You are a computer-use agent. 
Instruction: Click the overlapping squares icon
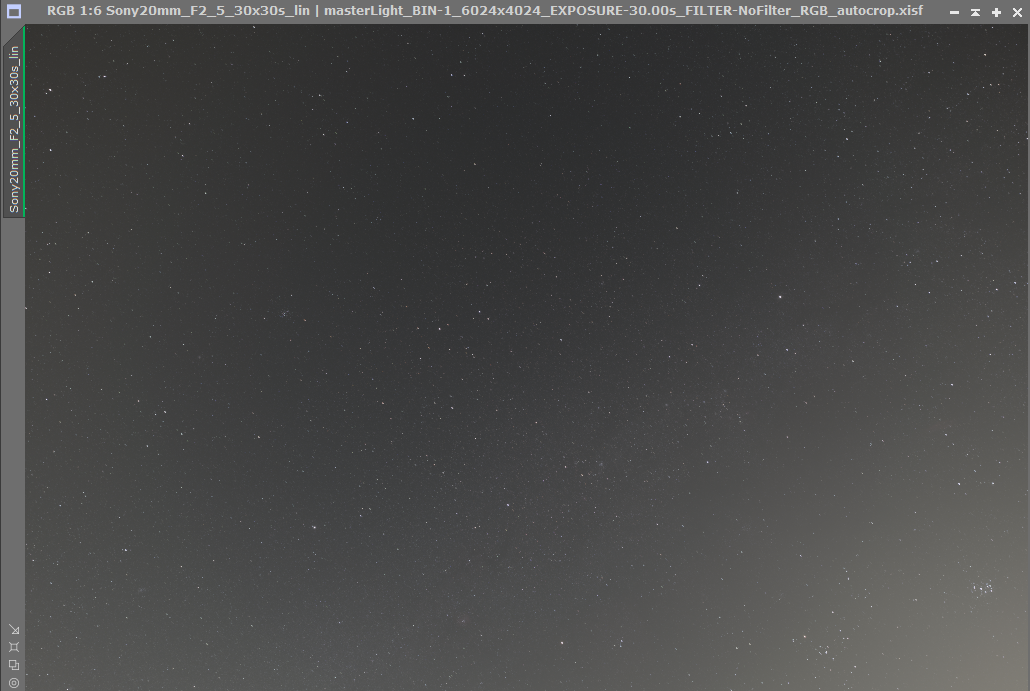[x=14, y=665]
